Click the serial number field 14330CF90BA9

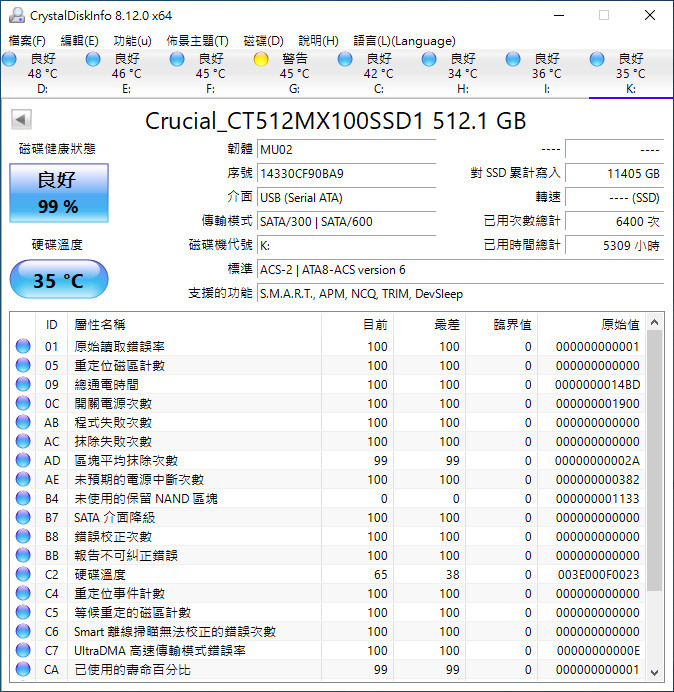pyautogui.click(x=346, y=173)
